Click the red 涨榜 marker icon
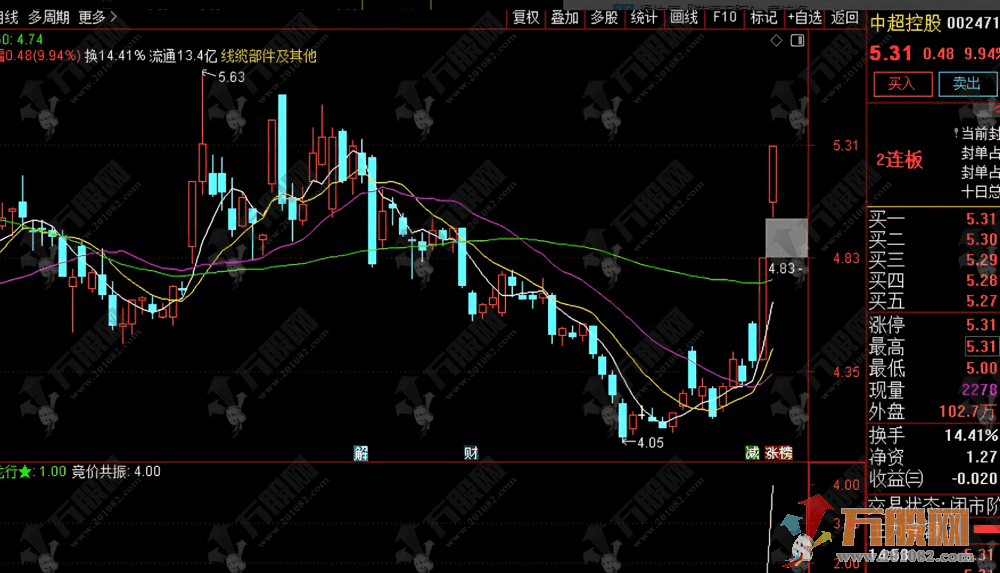1000x573 pixels. tap(778, 453)
